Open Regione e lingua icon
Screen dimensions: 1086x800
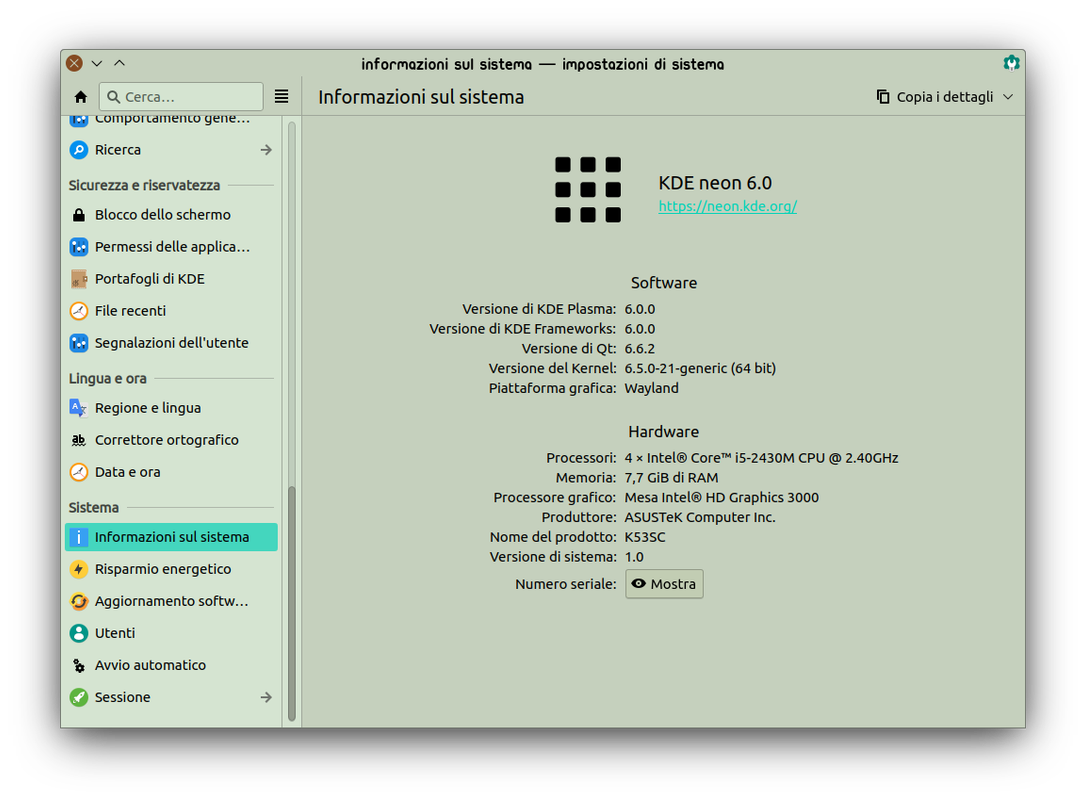(78, 408)
